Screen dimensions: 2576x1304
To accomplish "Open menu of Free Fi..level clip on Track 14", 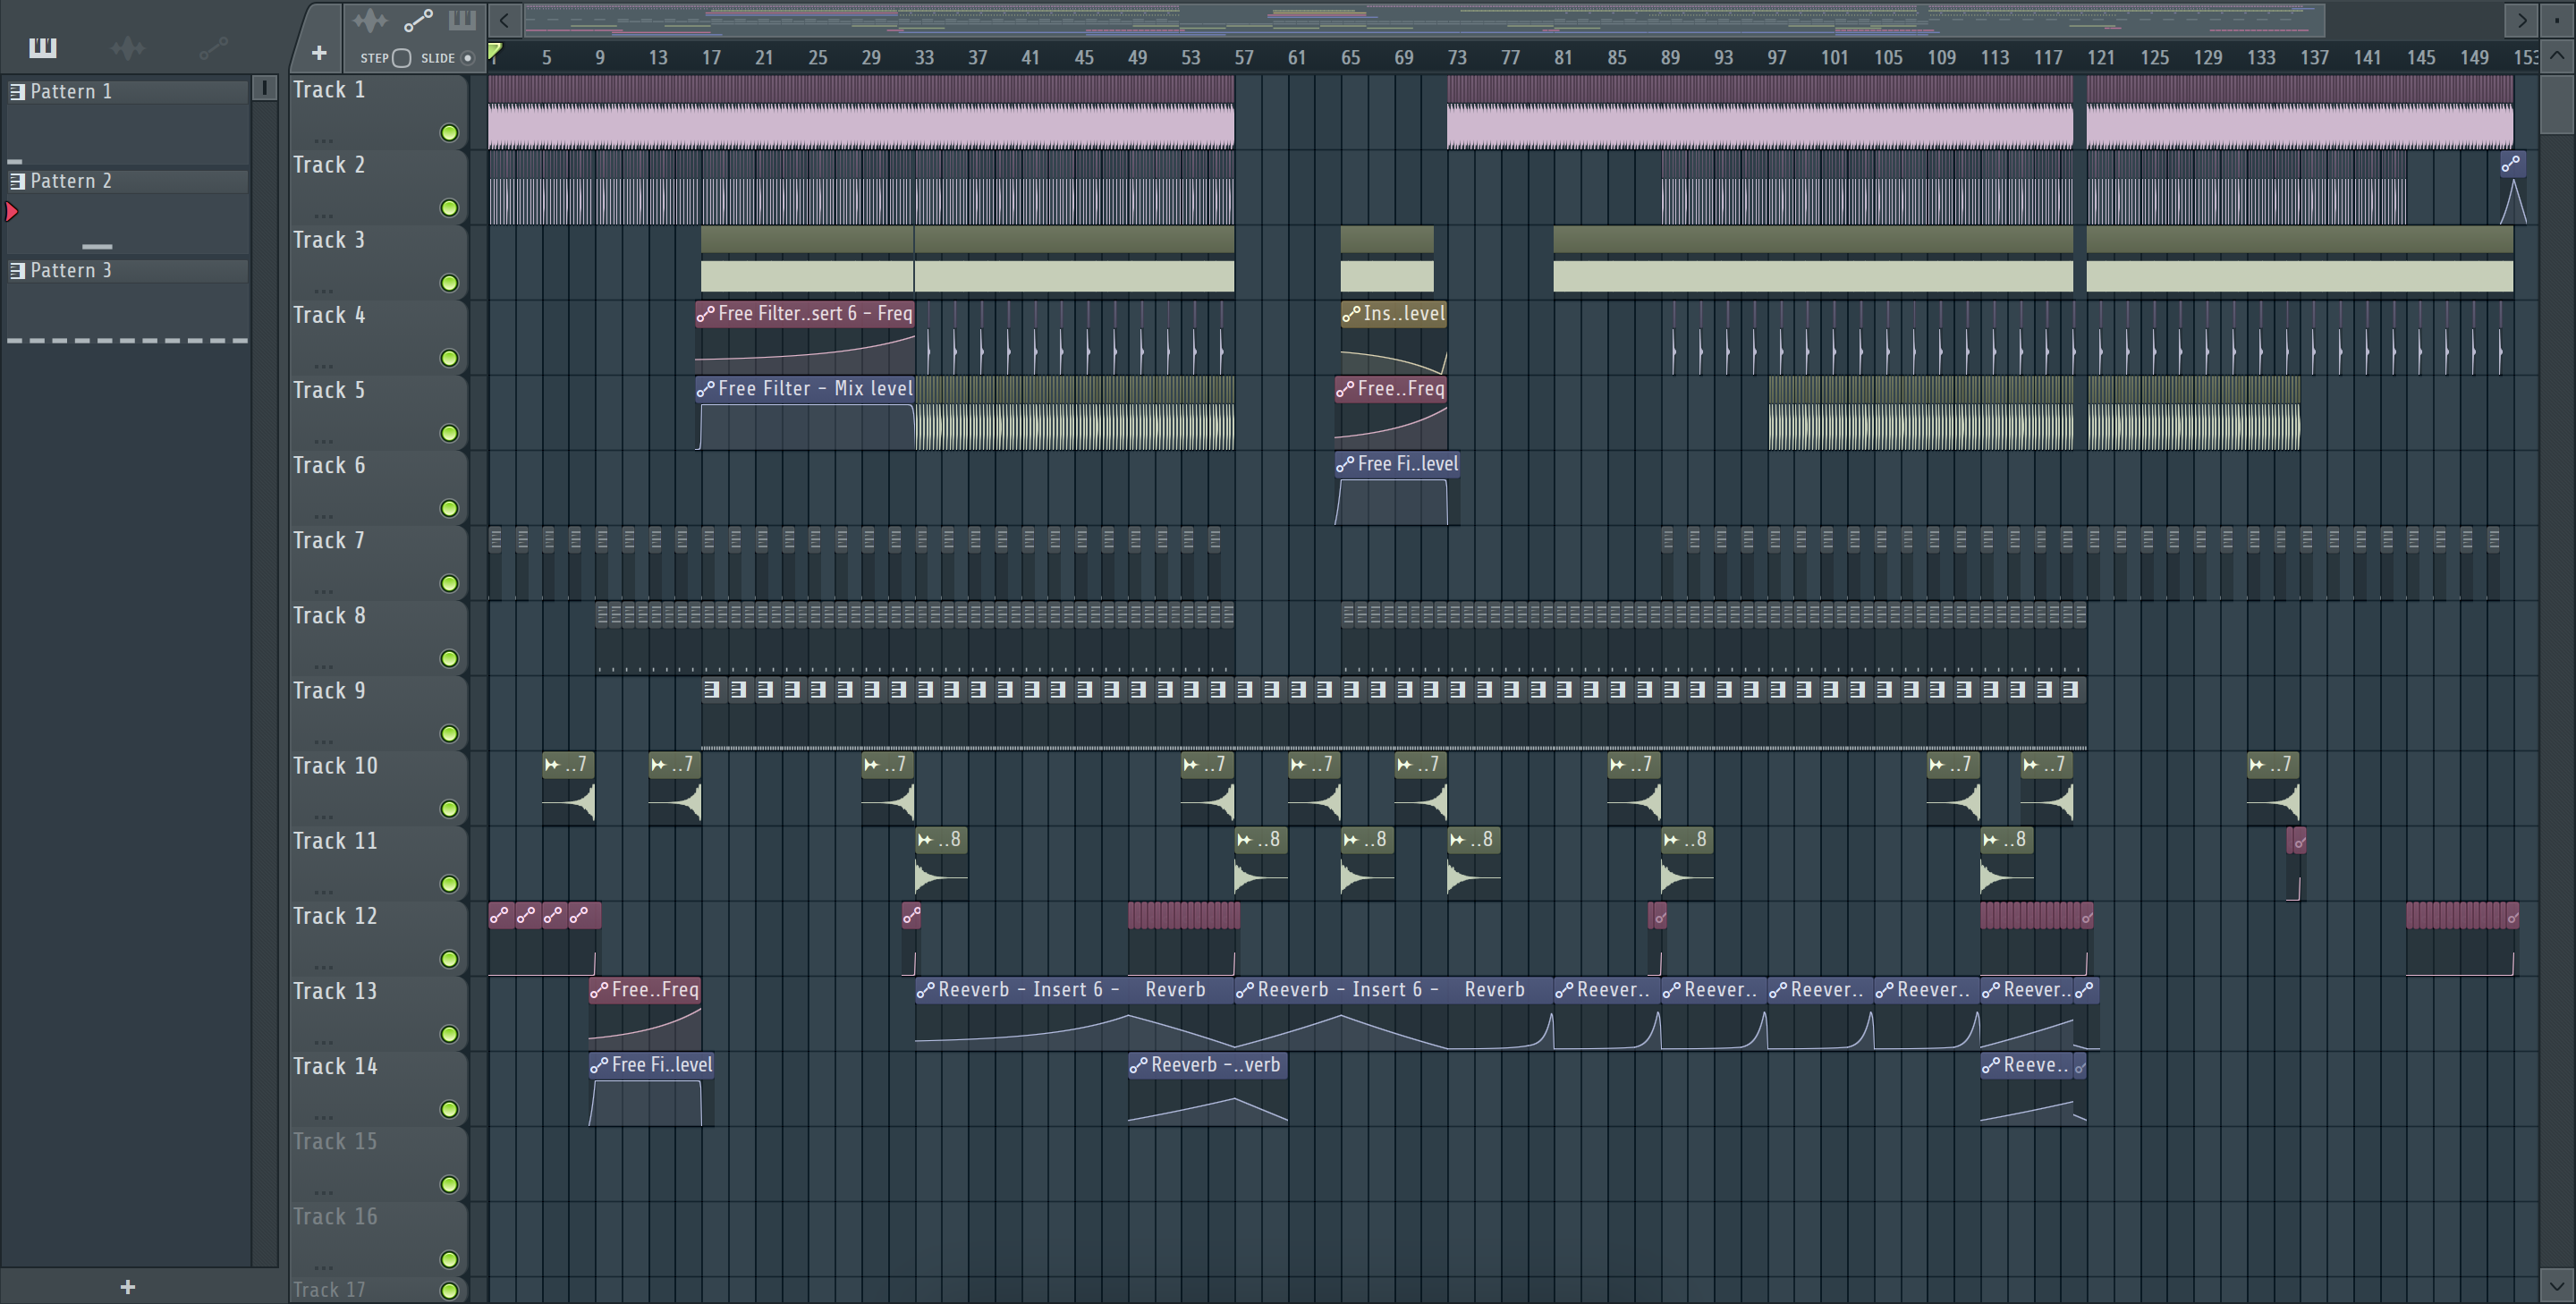I will [x=599, y=1065].
